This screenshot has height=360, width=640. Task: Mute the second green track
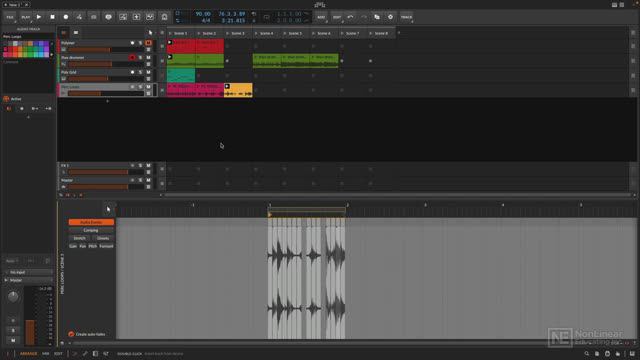(x=149, y=58)
